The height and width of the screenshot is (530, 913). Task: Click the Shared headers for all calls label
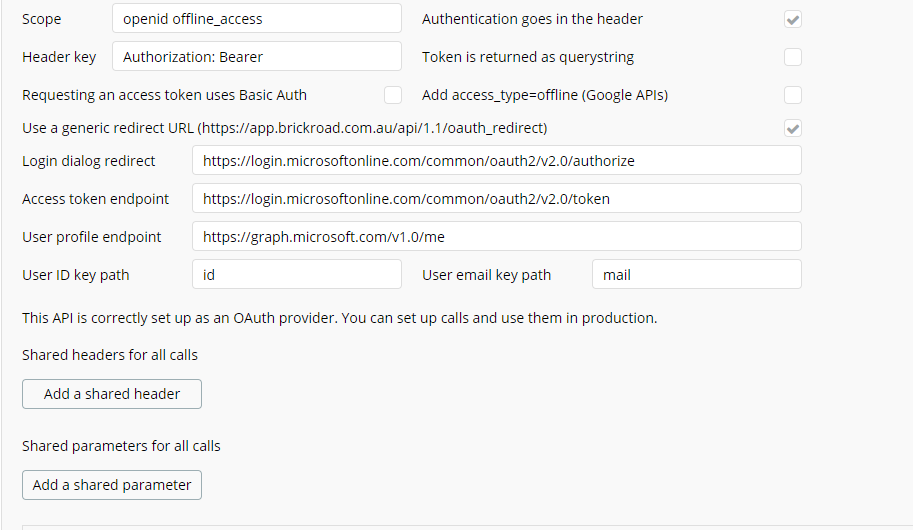point(110,355)
